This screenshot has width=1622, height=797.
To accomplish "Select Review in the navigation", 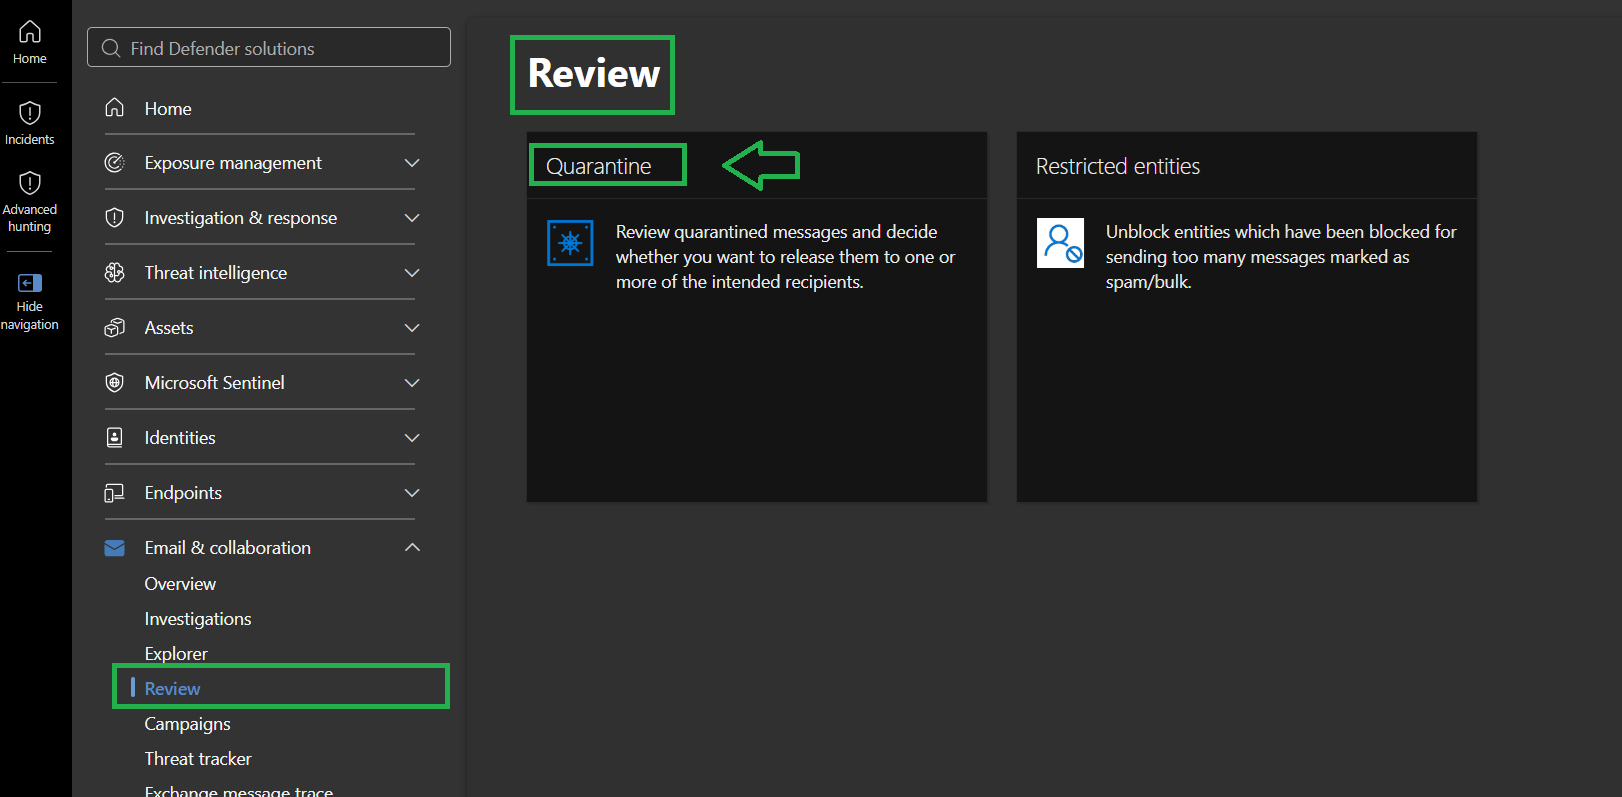I will pos(172,689).
